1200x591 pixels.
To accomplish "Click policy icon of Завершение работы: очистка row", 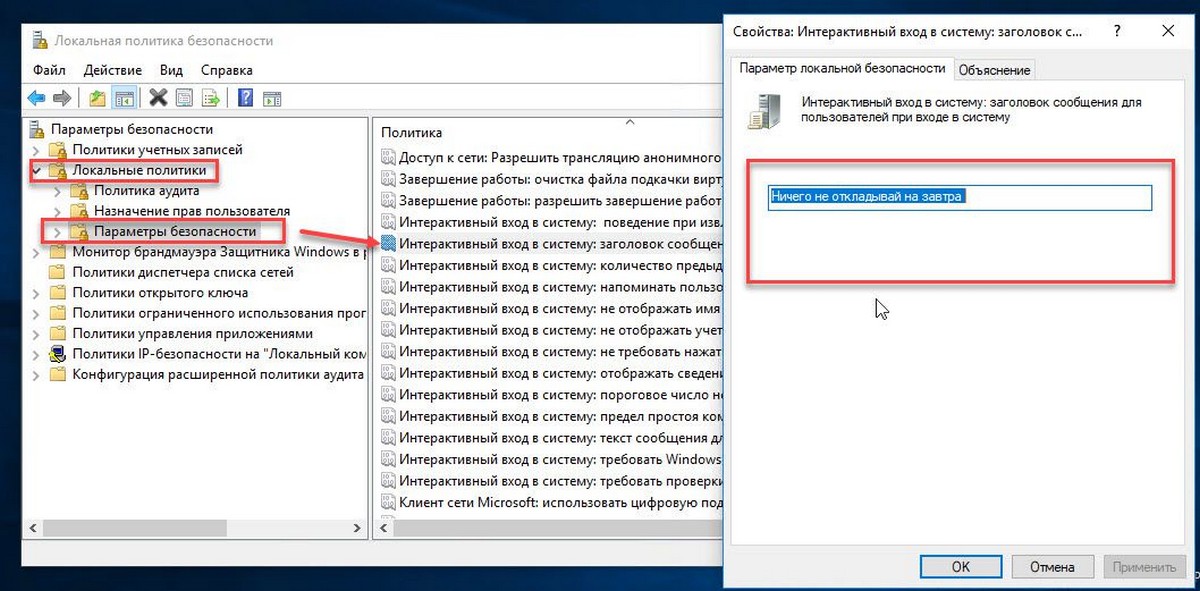I will pyautogui.click(x=388, y=179).
